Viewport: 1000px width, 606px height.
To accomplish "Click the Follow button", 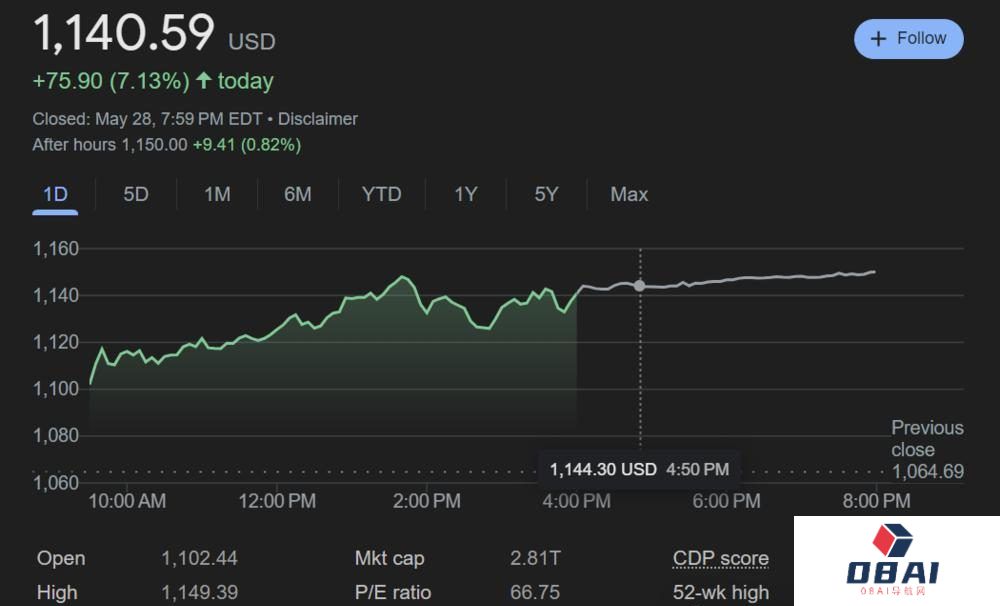I will (x=908, y=39).
